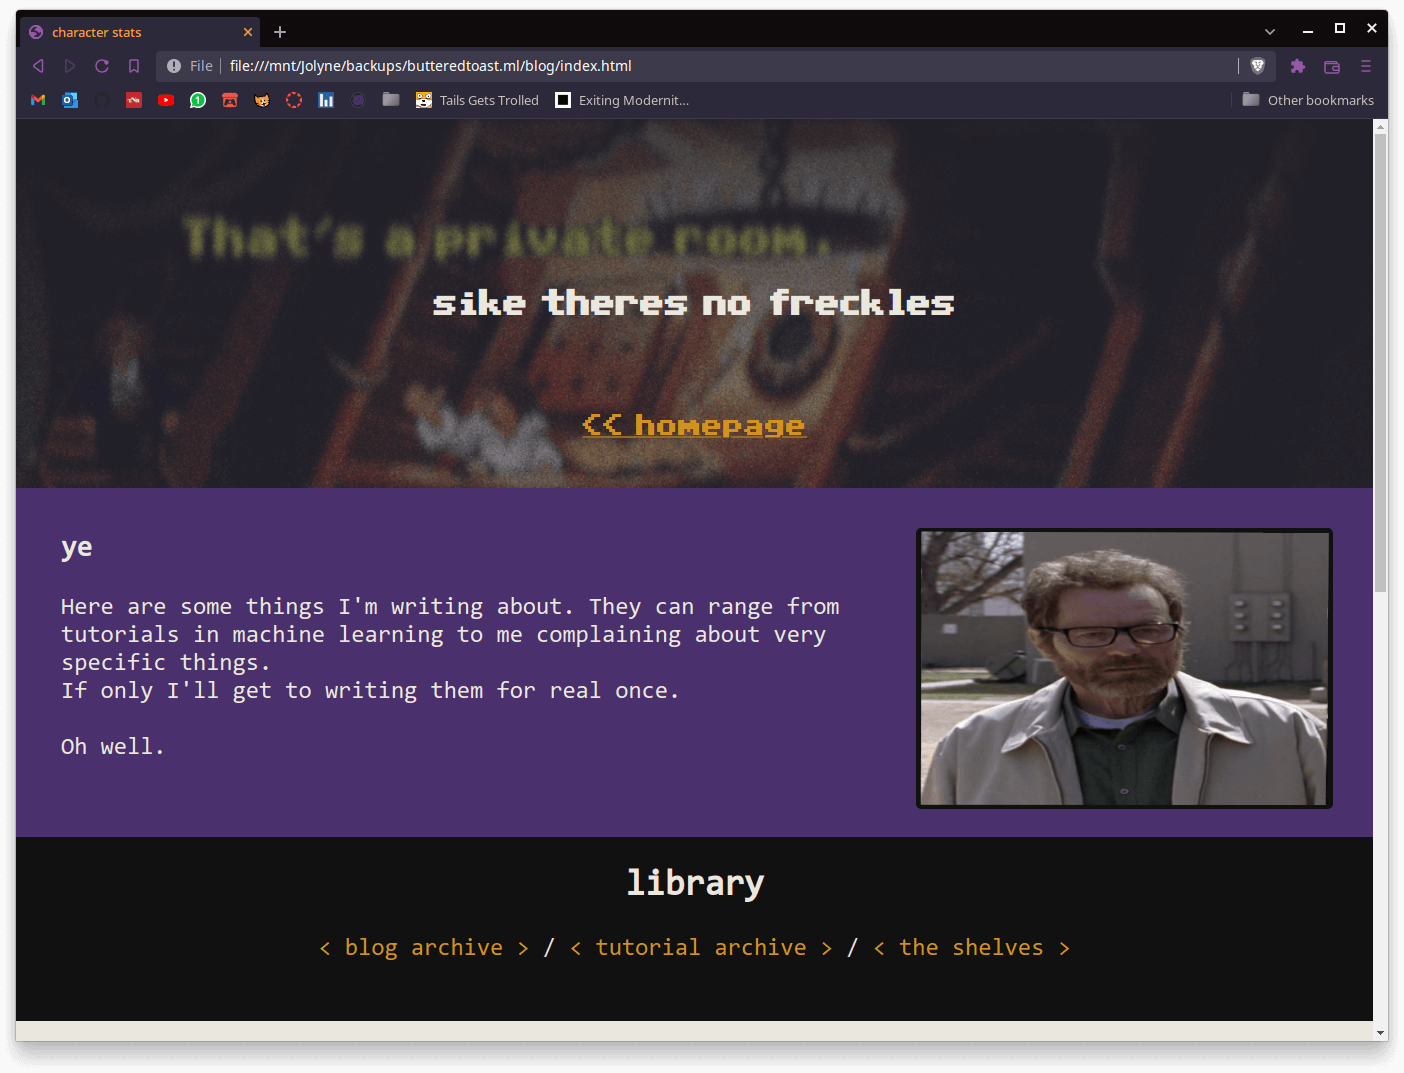
Task: Bookmark this page using the bookmark icon
Action: coord(134,66)
